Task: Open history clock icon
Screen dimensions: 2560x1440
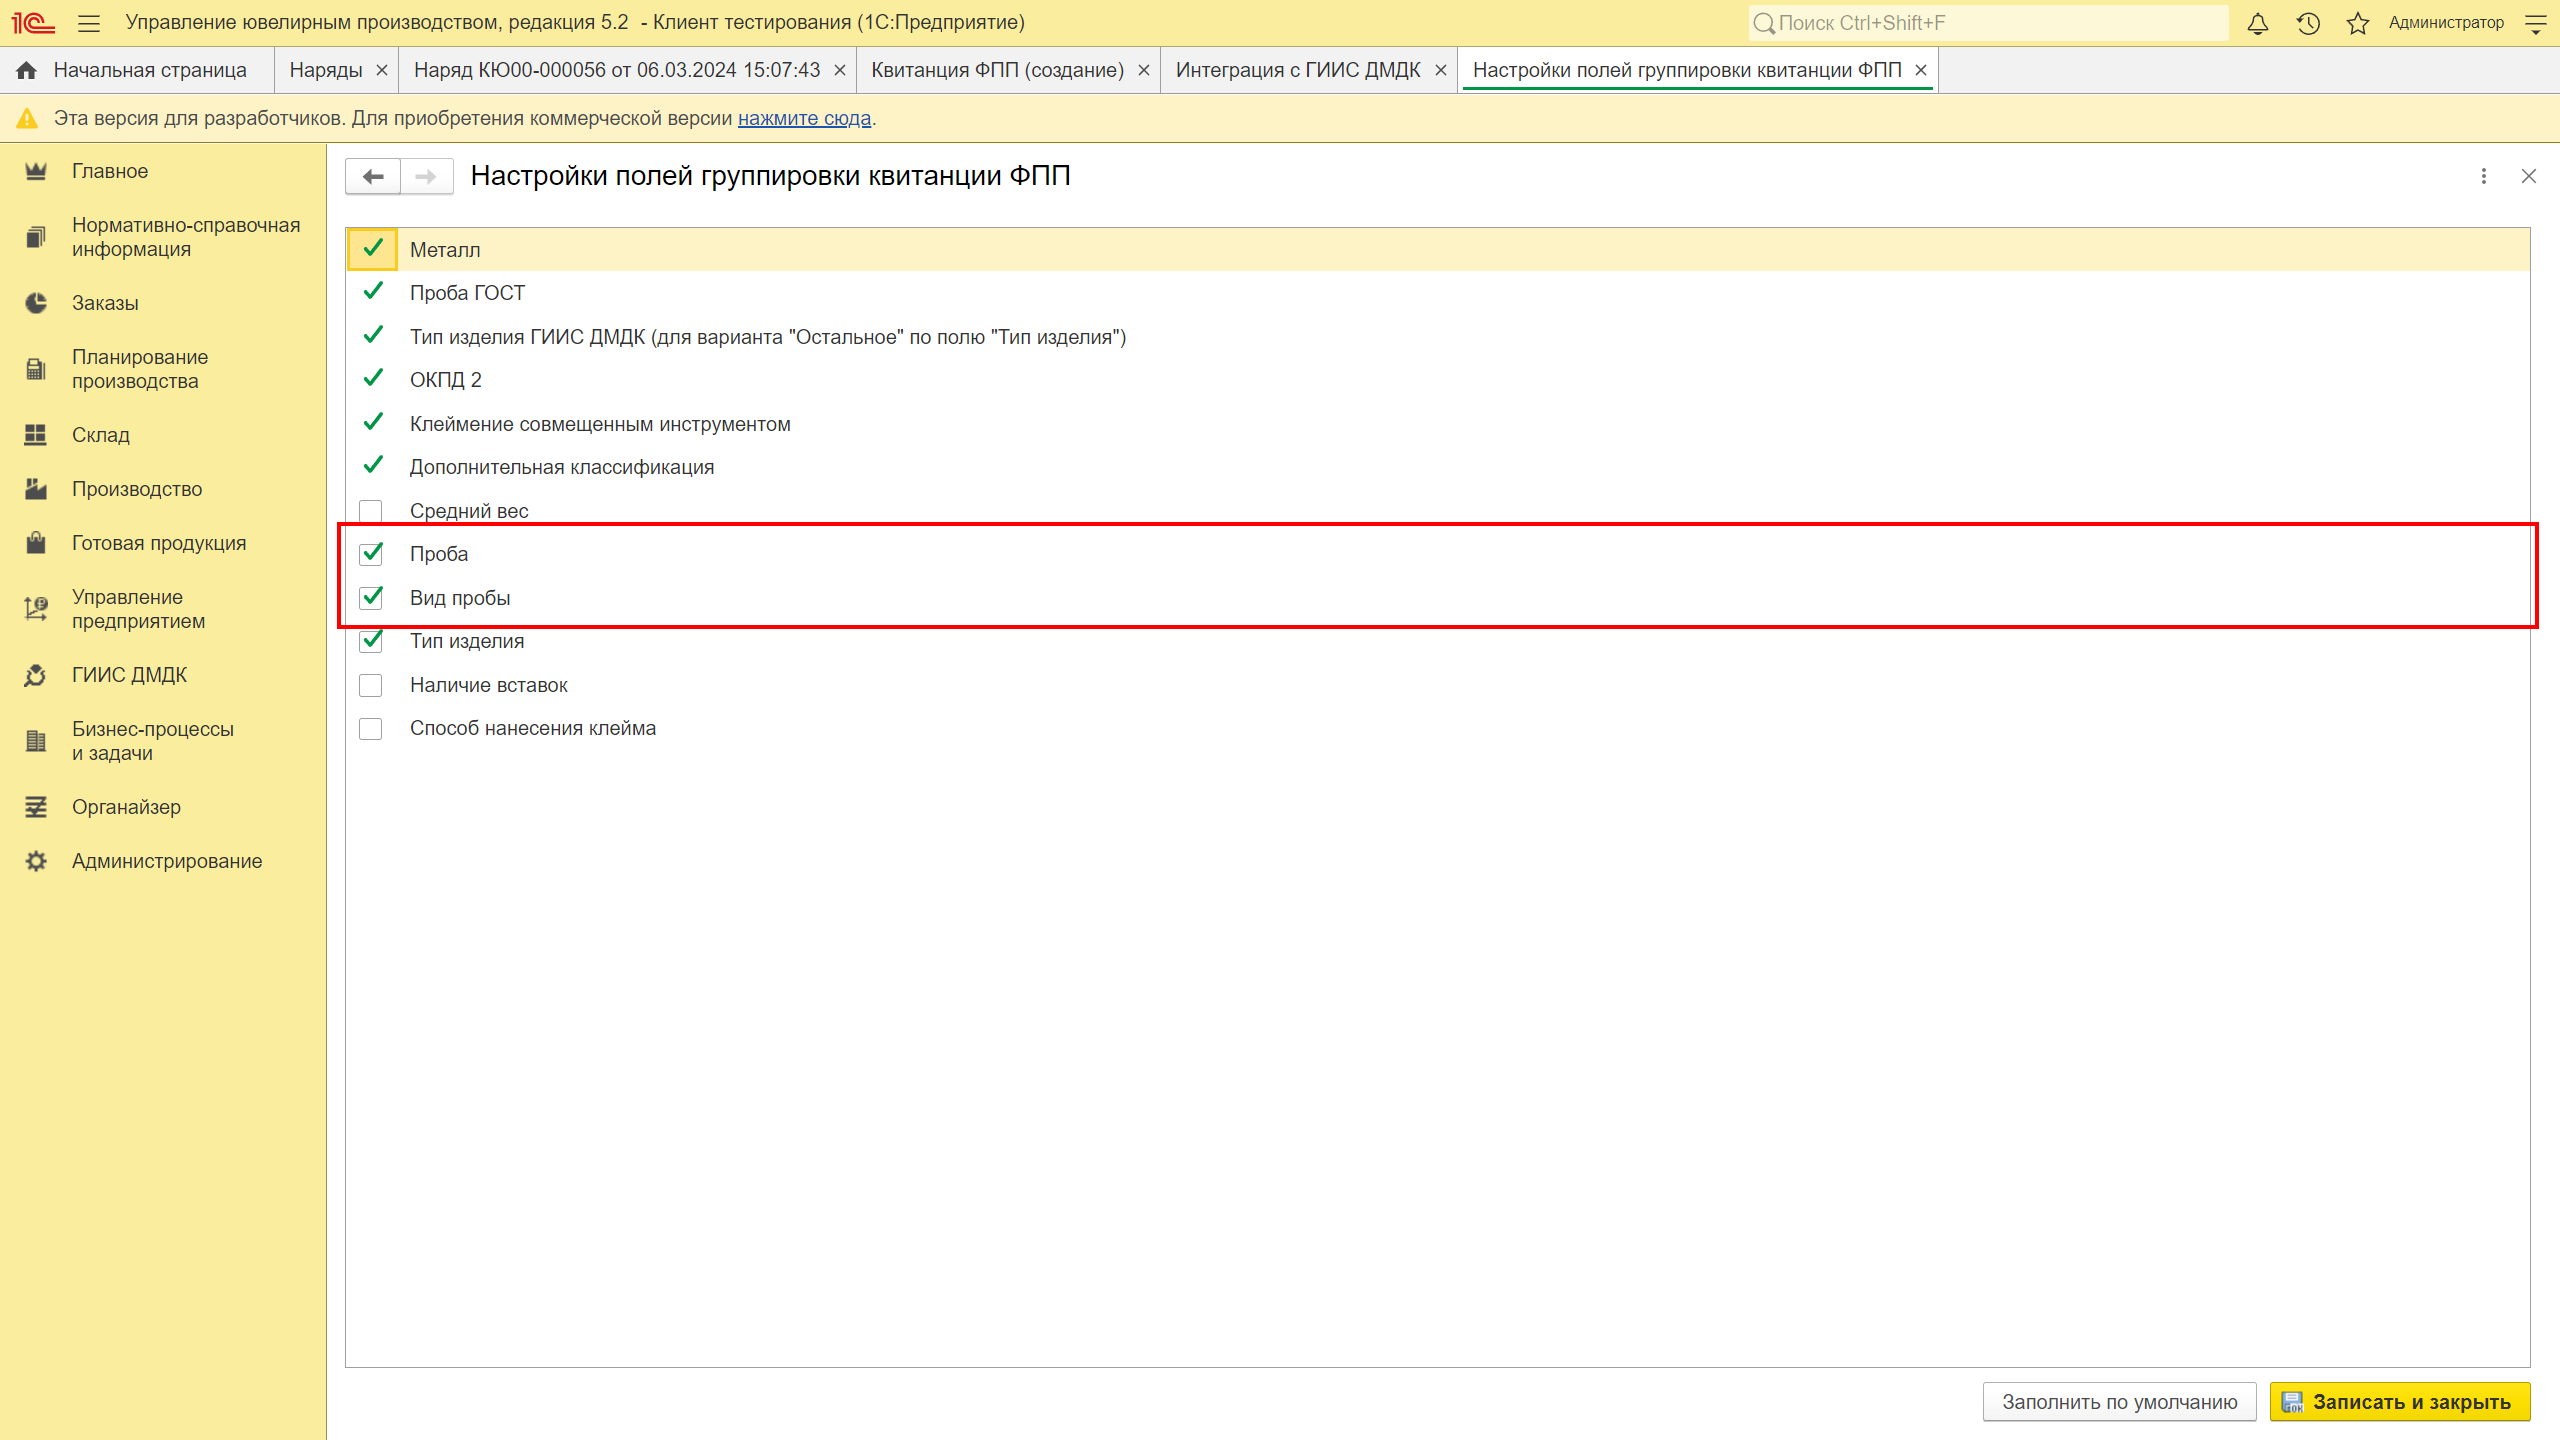Action: point(2308,23)
